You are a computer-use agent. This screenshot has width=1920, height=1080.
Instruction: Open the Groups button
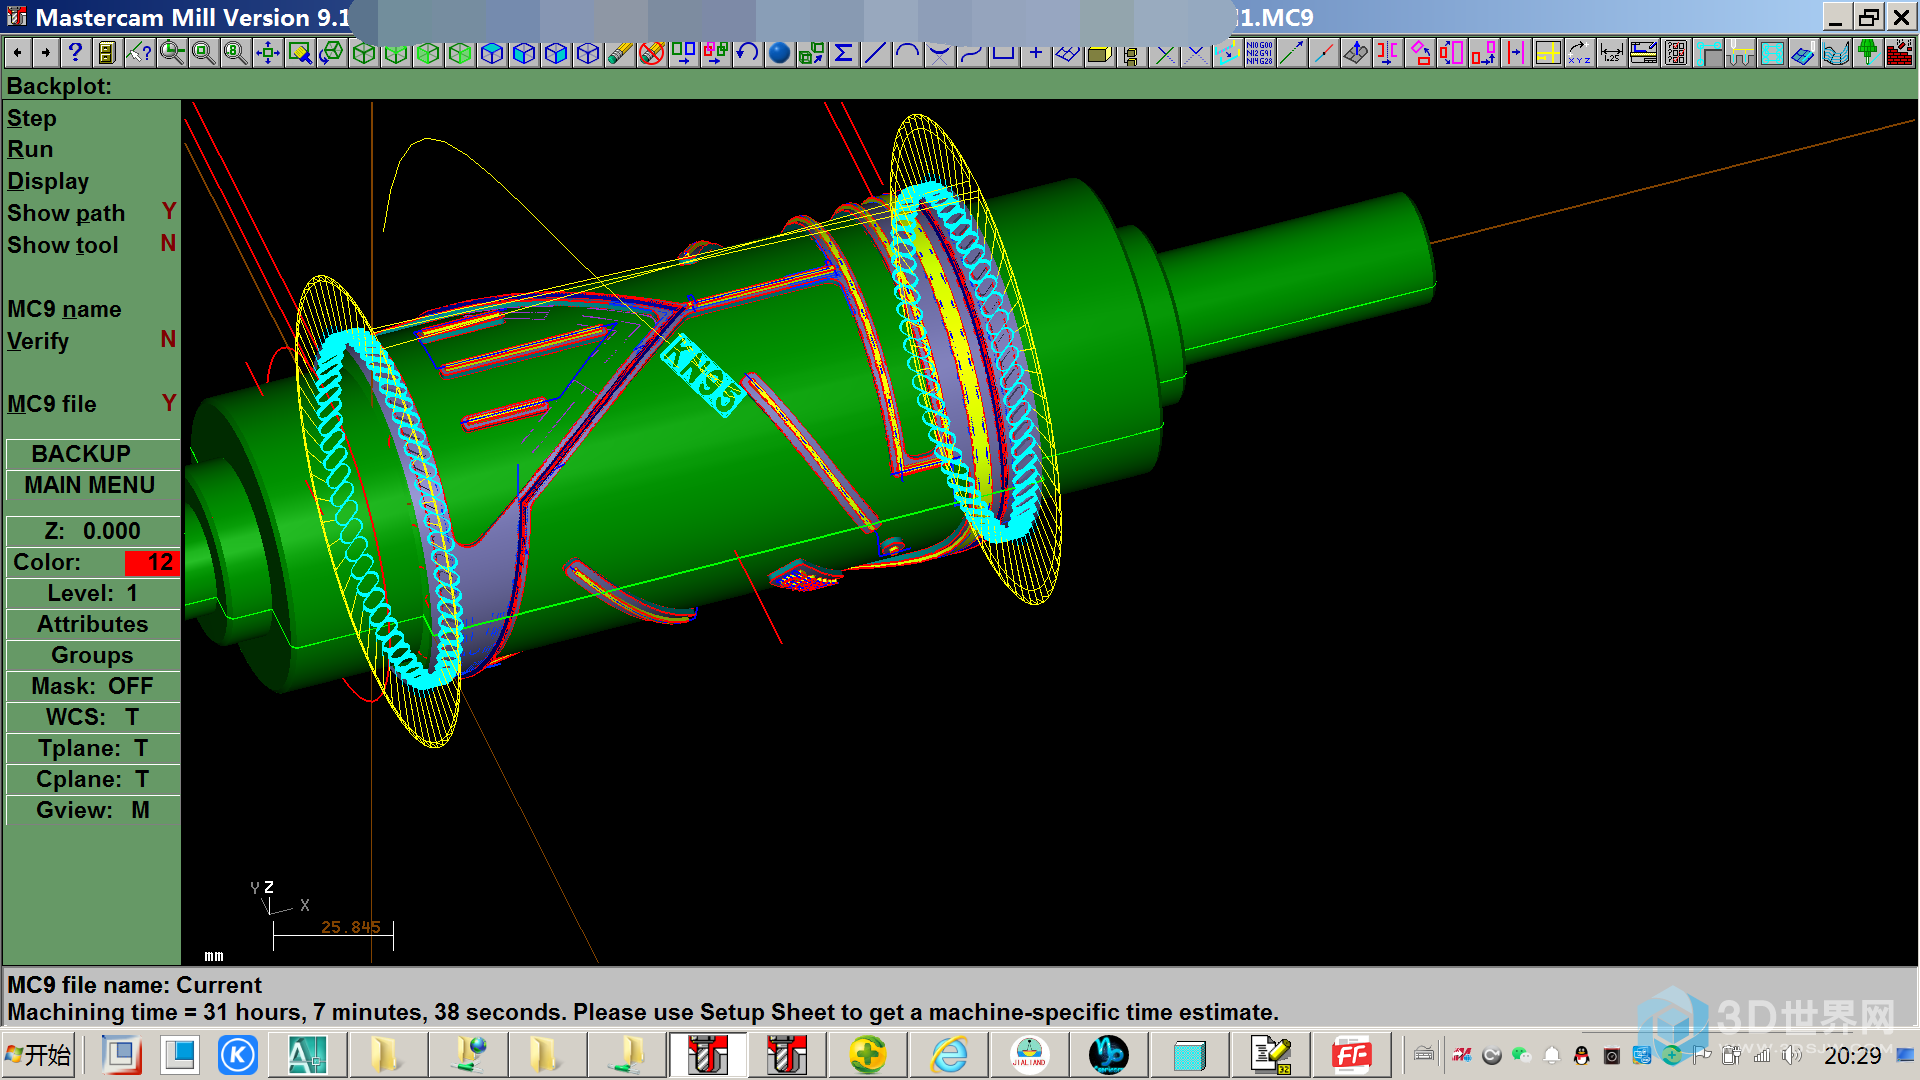[92, 655]
